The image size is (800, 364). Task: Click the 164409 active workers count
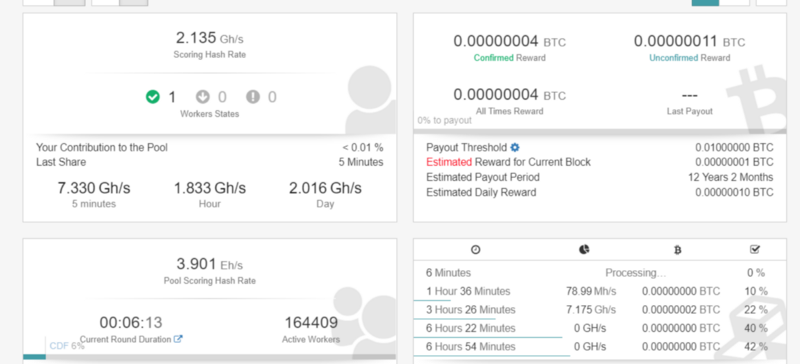[x=311, y=323]
